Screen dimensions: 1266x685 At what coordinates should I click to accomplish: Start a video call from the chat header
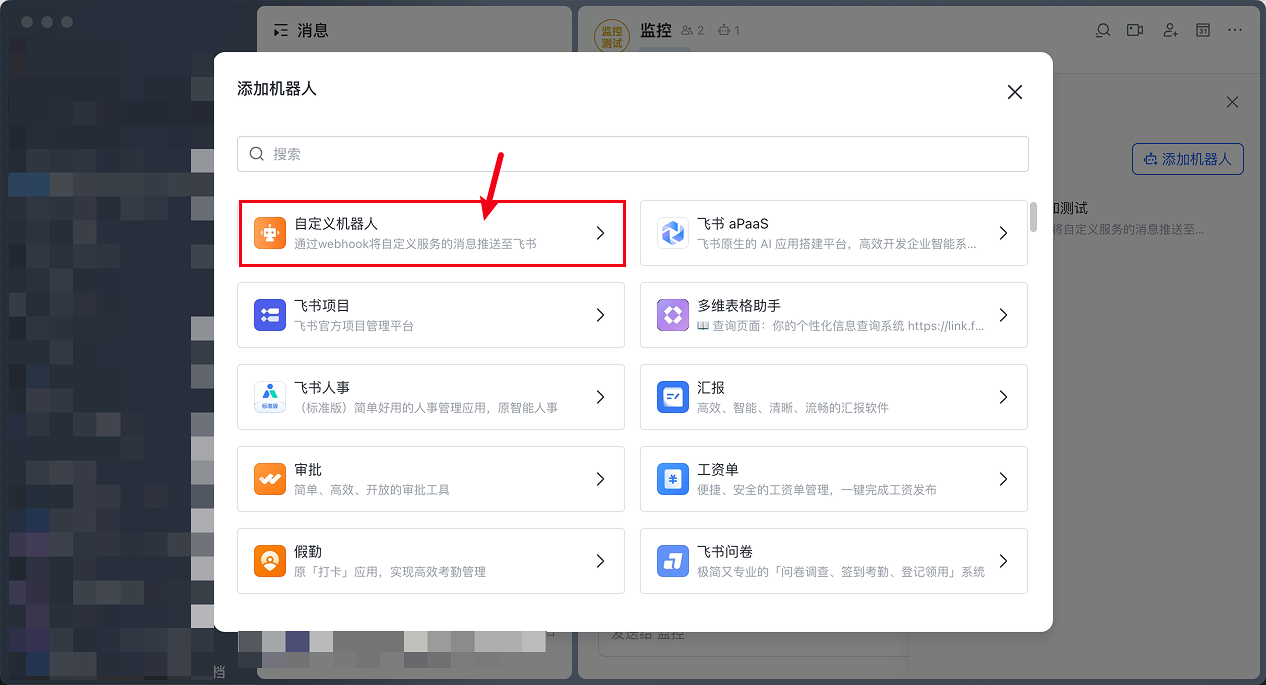[1134, 30]
